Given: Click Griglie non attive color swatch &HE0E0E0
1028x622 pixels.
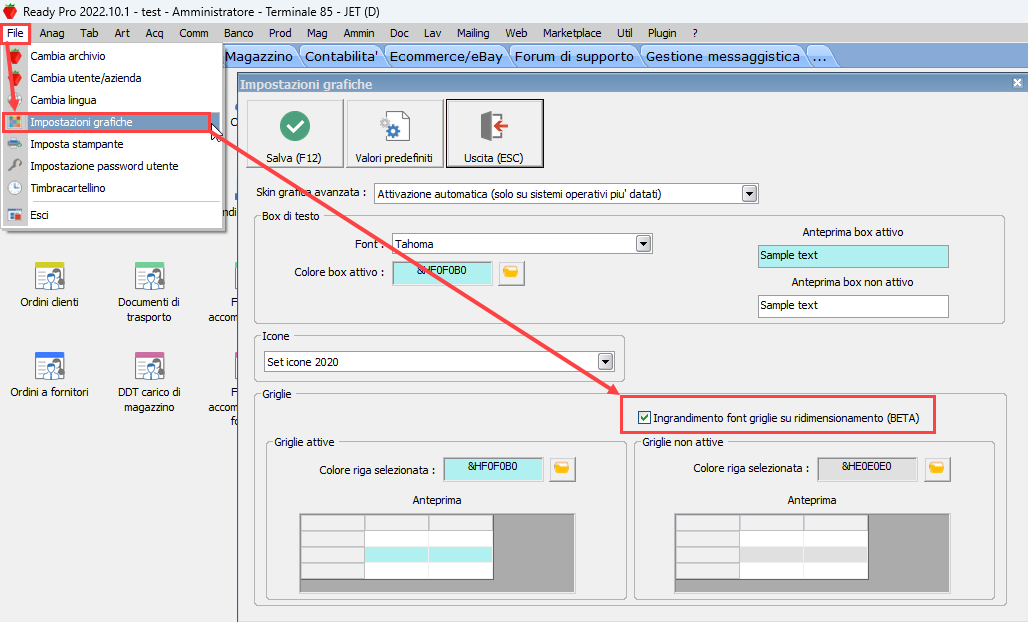Looking at the screenshot, I should pyautogui.click(x=867, y=469).
